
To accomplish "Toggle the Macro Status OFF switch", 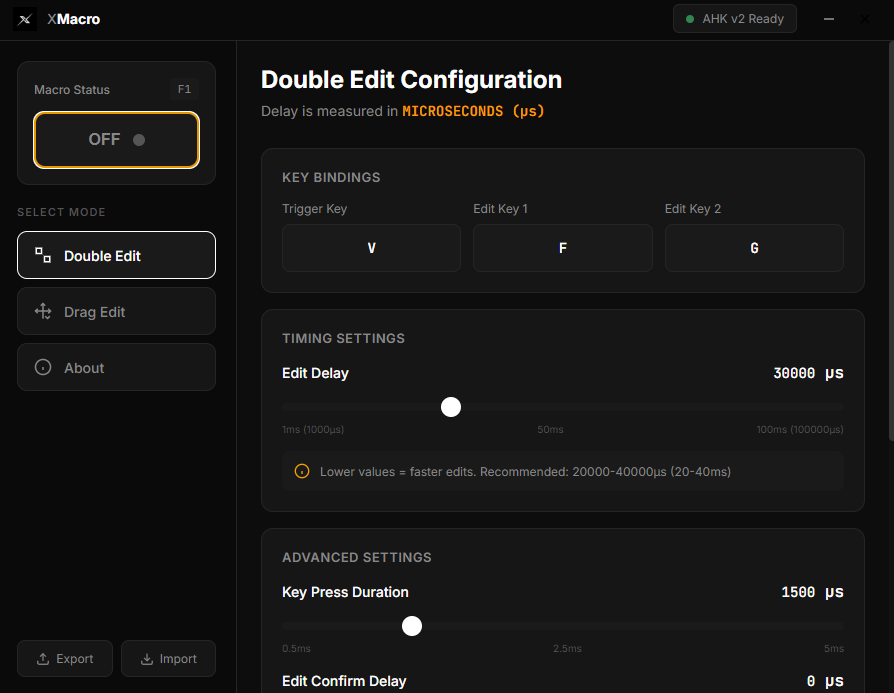I will coord(116,140).
